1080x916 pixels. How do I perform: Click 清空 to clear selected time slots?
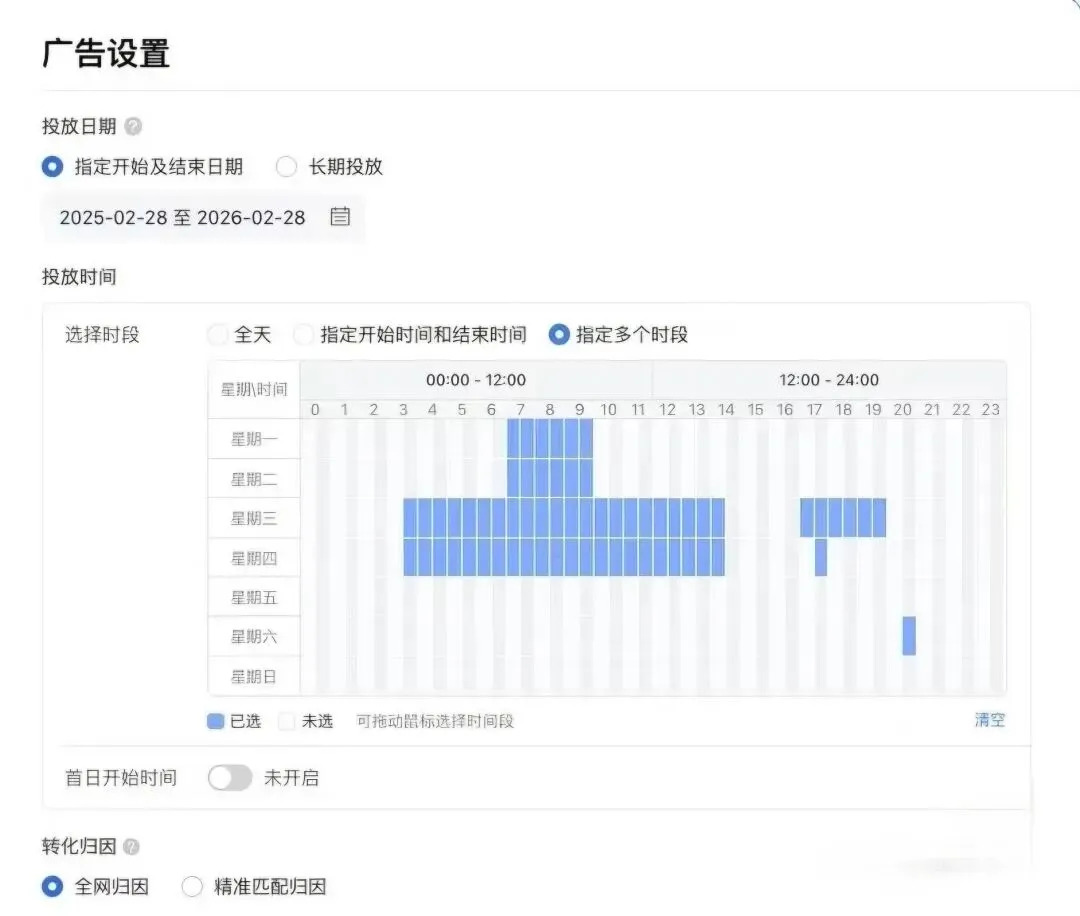(x=990, y=720)
